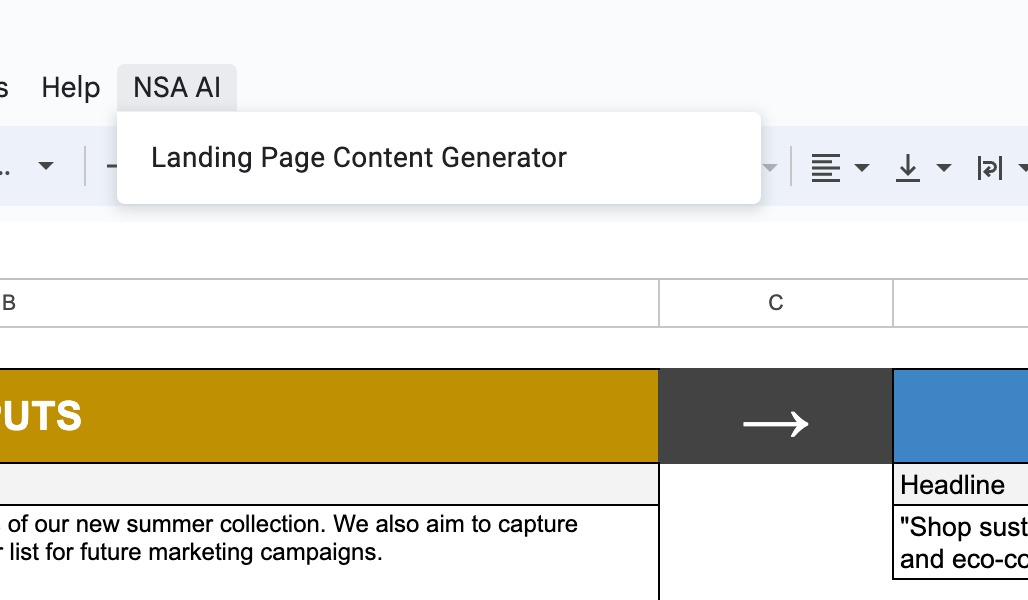
Task: Click the empty cell below the arrow
Action: click(776, 532)
